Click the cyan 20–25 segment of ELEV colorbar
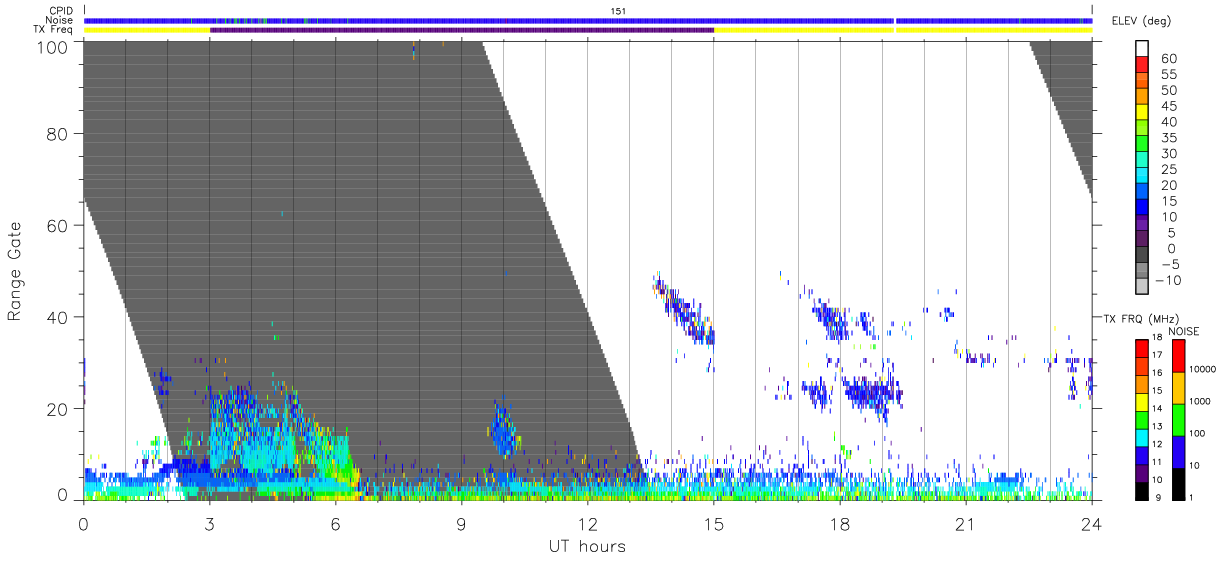This screenshot has height=567, width=1228. 1143,177
